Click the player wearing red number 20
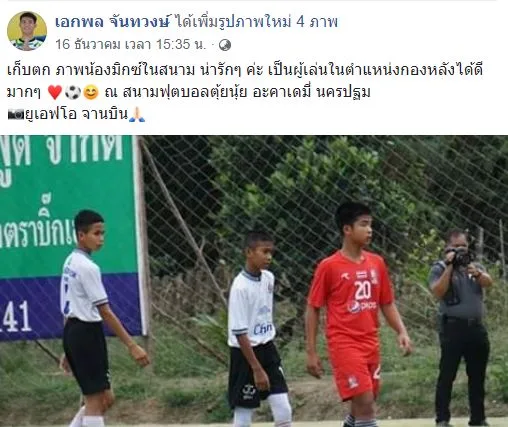Viewport: 508px width, 427px height. pos(357,314)
